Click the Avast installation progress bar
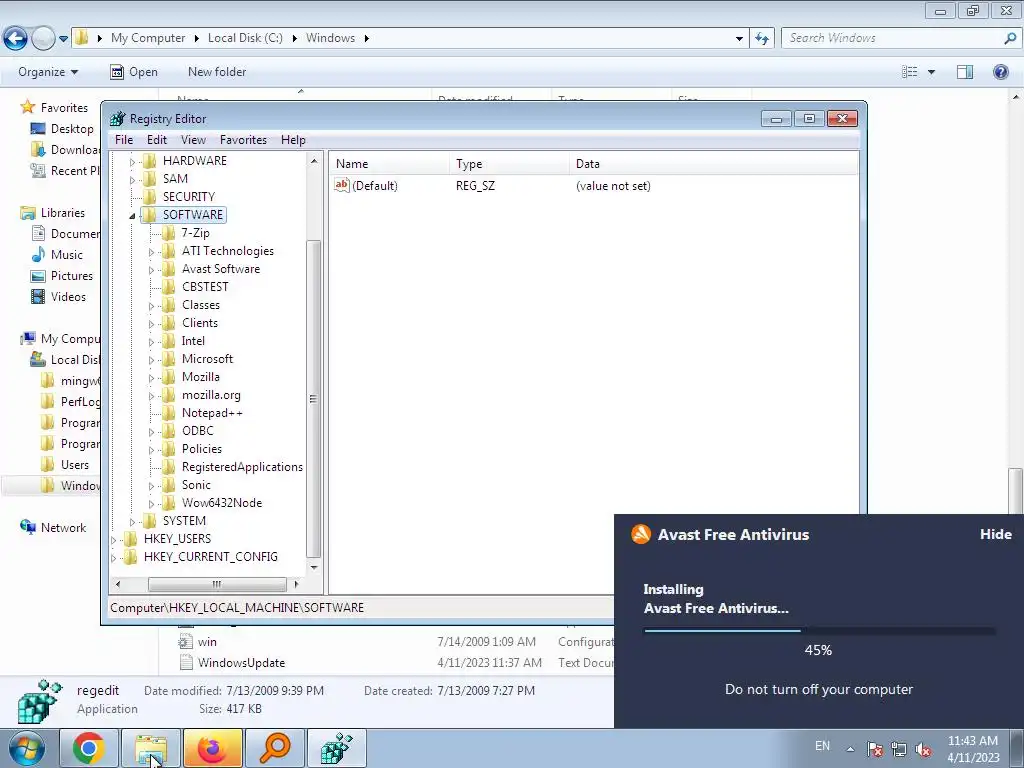This screenshot has width=1024, height=768. click(819, 631)
